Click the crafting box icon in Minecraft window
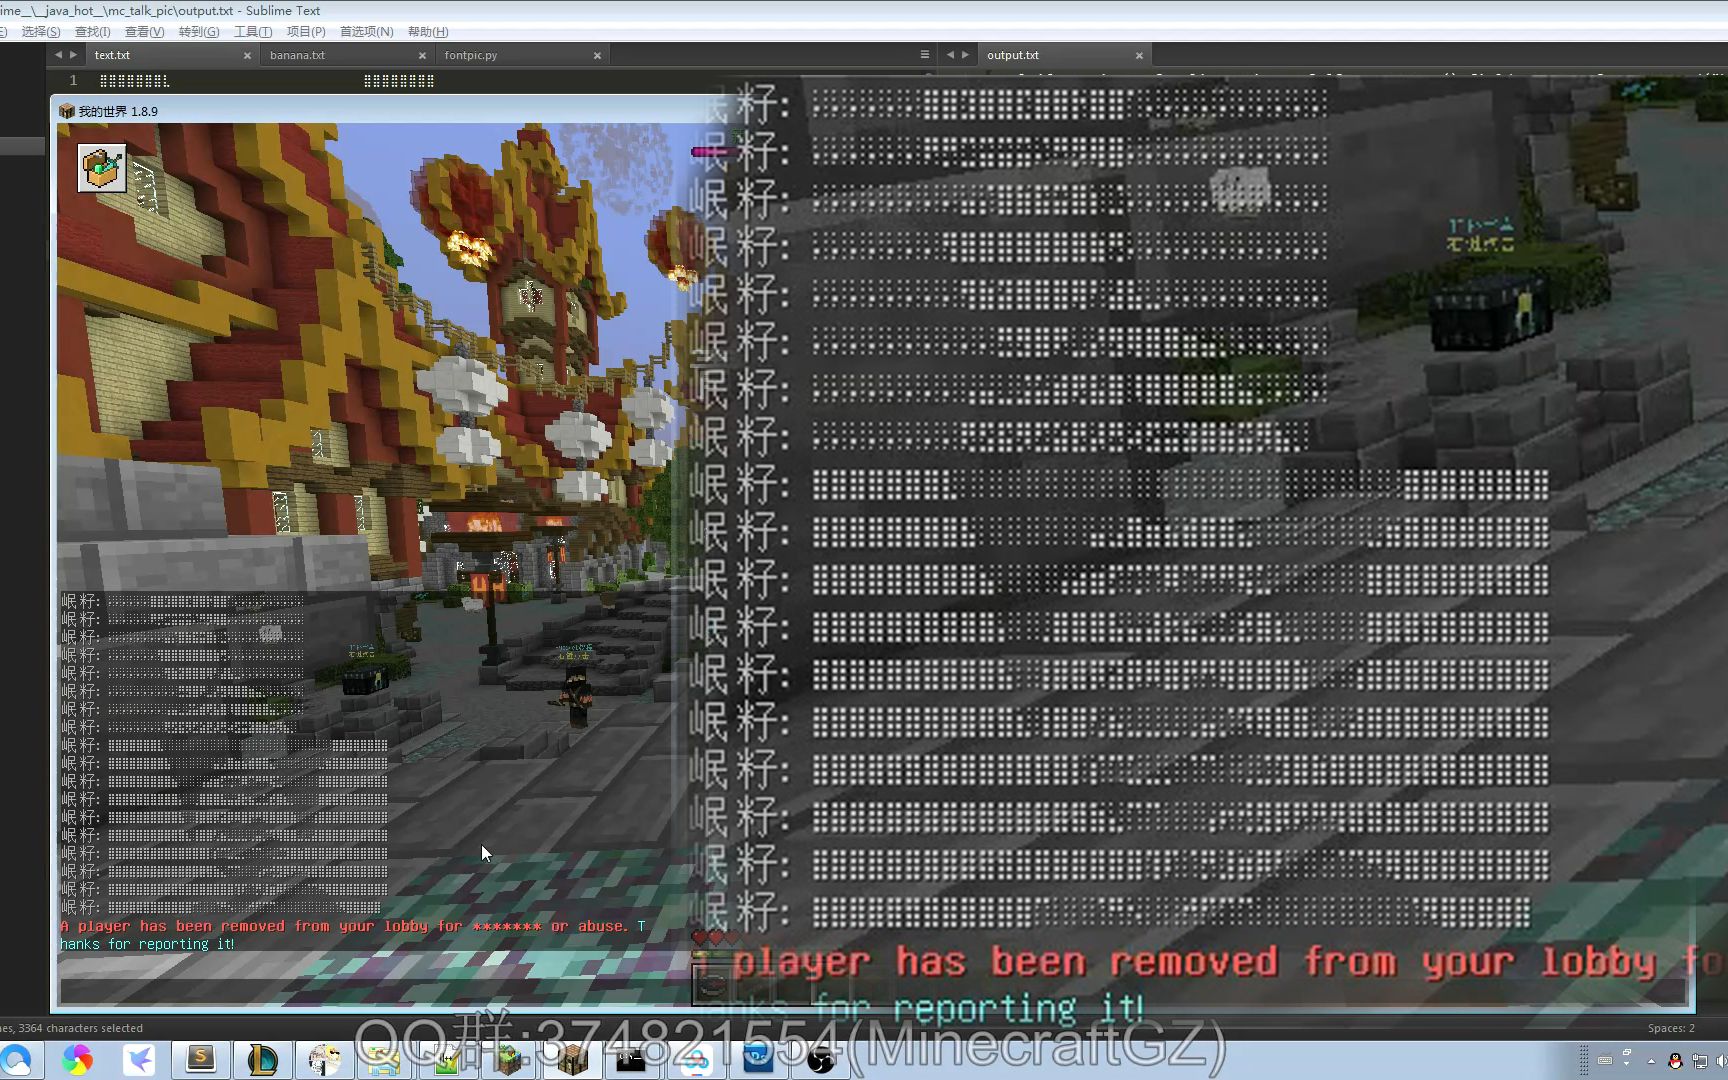Viewport: 1728px width, 1080px height. [x=102, y=168]
